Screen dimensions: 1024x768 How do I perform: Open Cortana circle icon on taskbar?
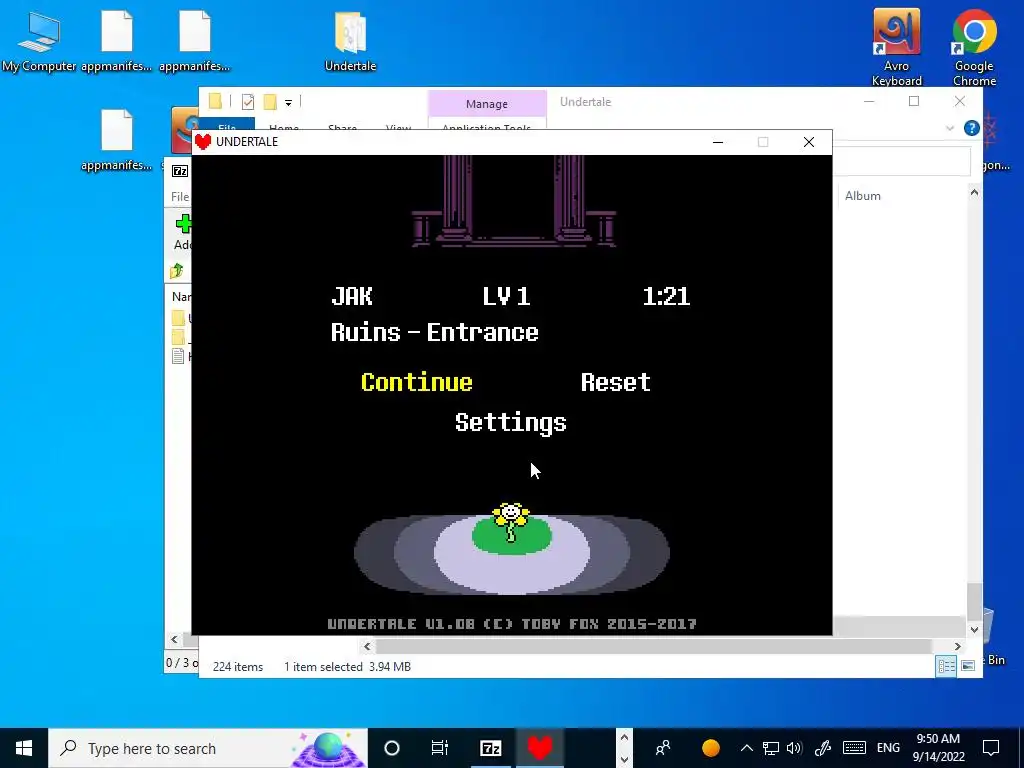coord(392,748)
